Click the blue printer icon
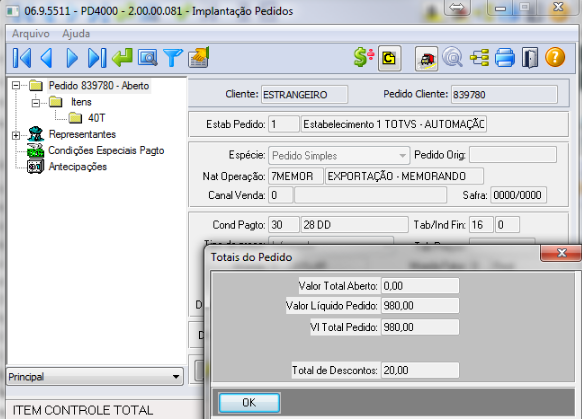Image resolution: width=582 pixels, height=419 pixels. coord(504,58)
